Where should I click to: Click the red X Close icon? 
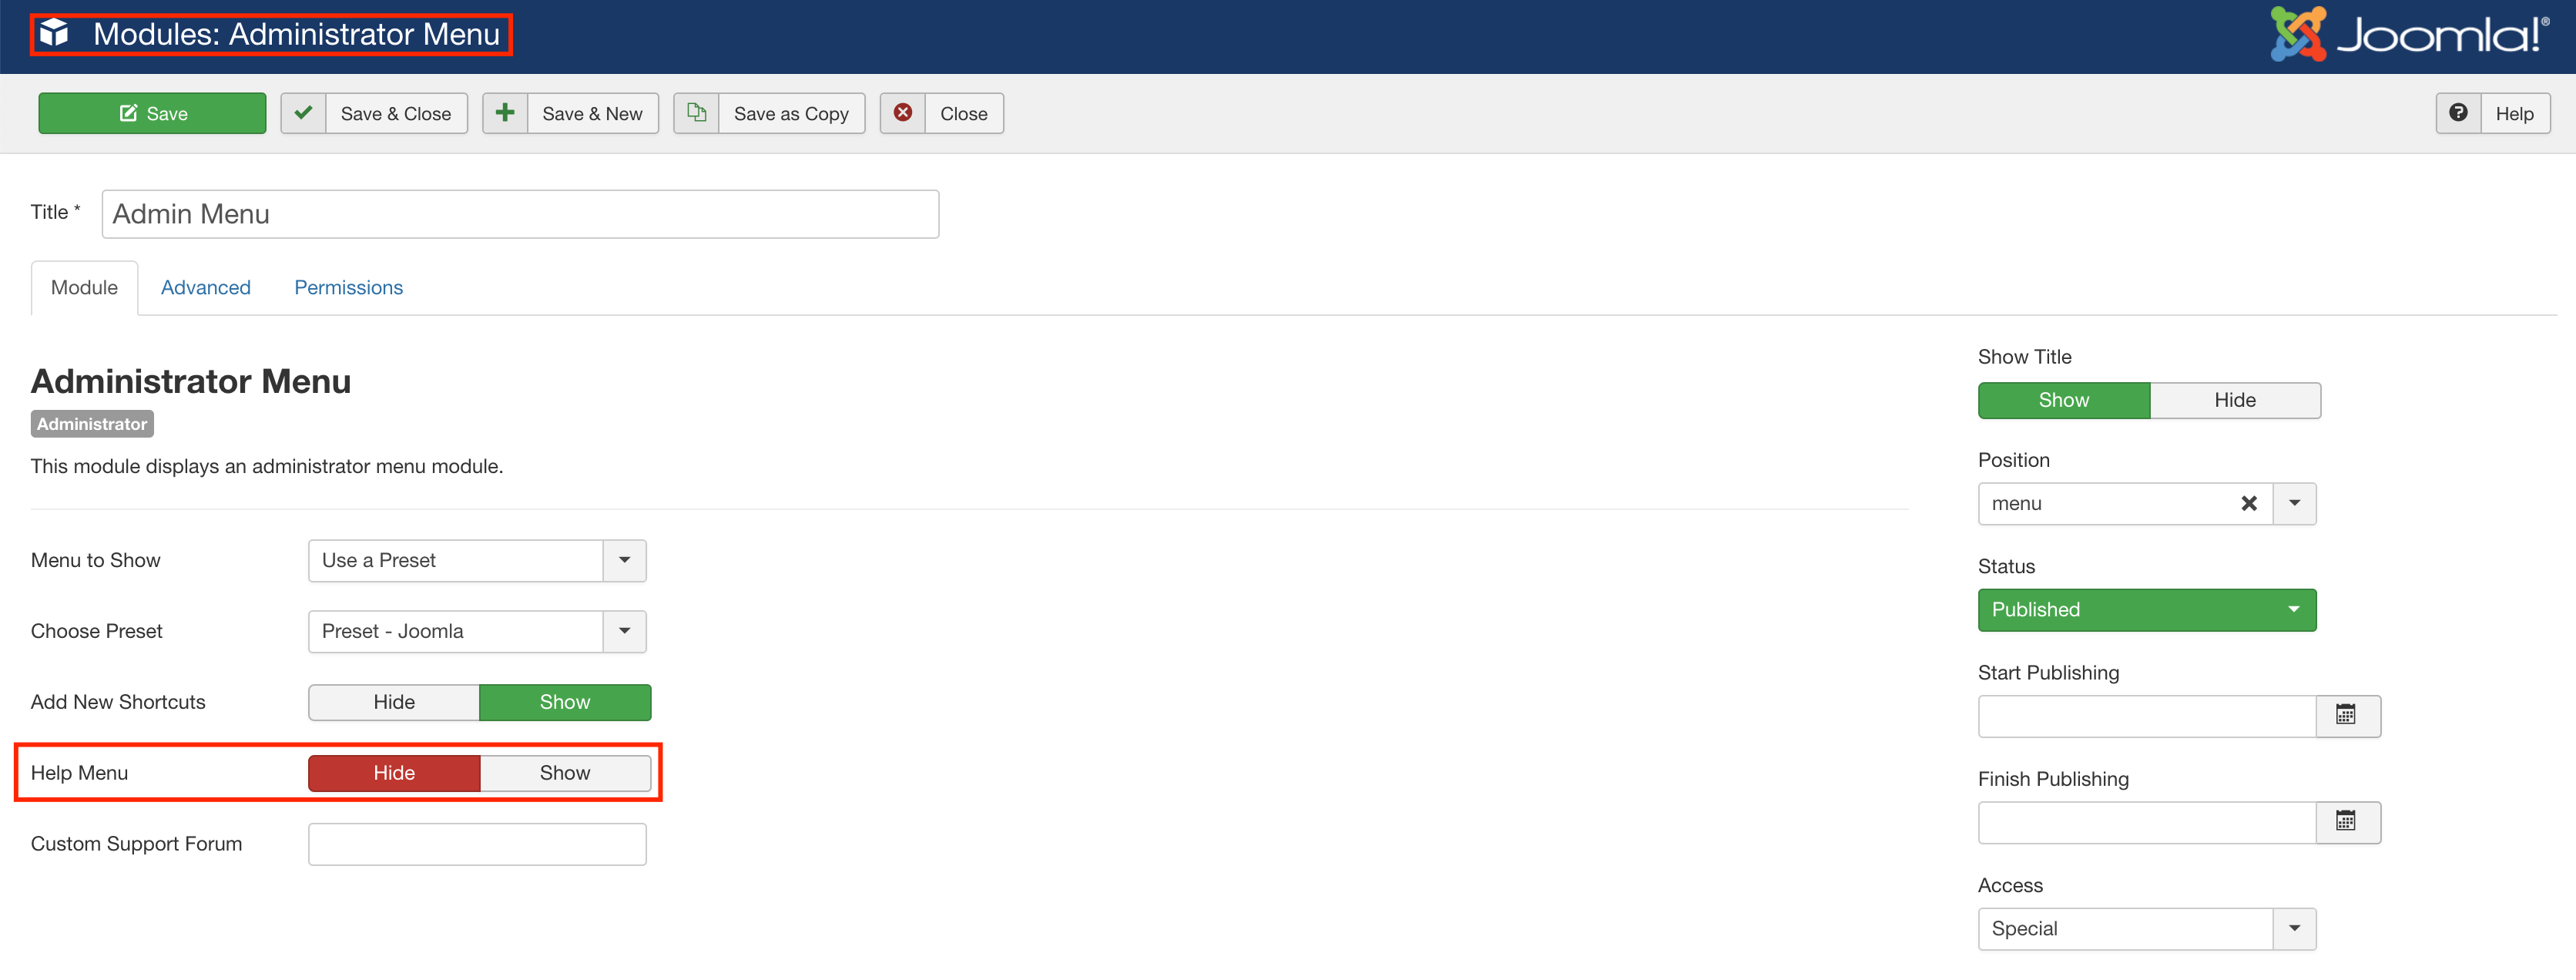click(902, 113)
